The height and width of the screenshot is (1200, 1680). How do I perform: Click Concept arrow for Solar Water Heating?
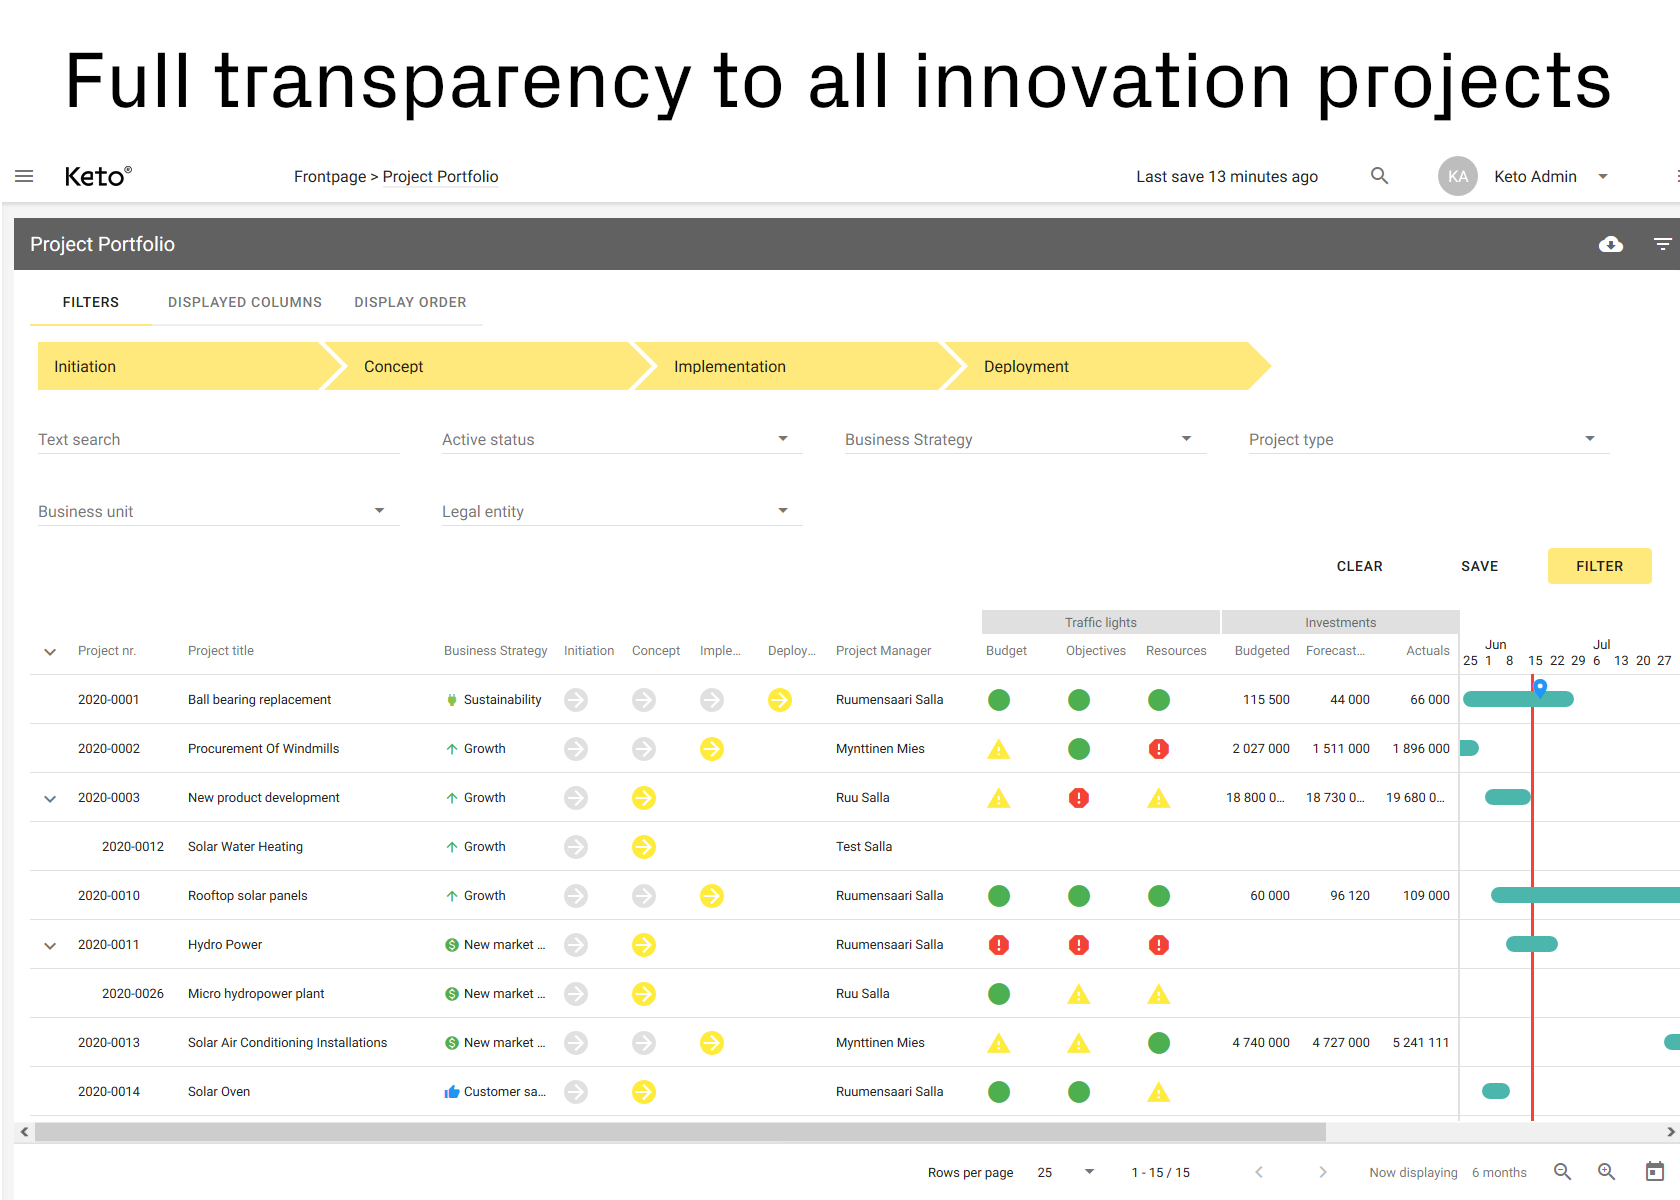point(644,847)
